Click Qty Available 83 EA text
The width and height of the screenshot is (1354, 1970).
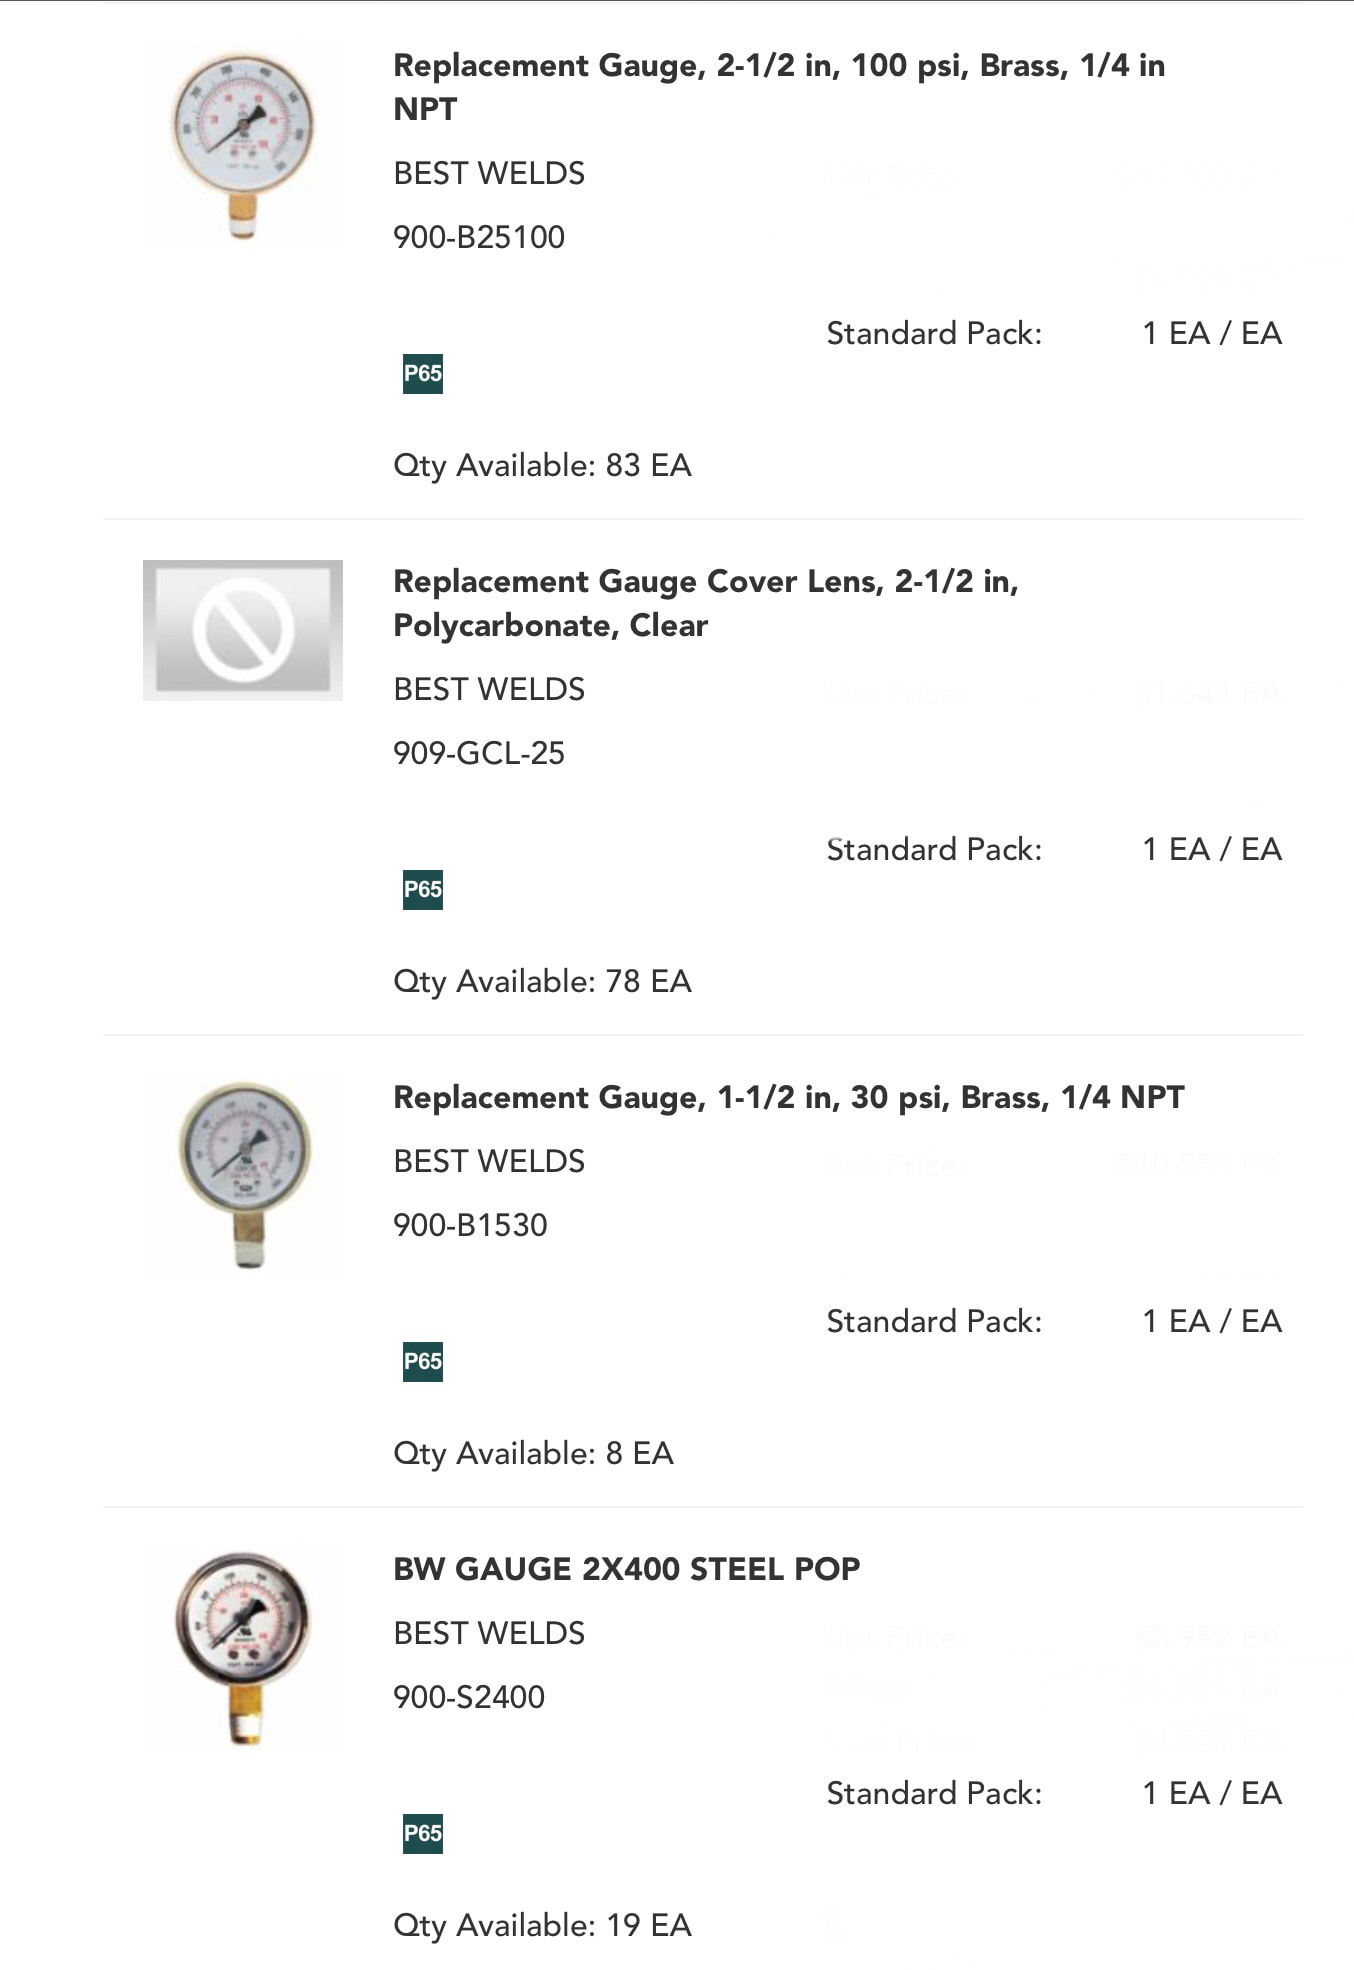pos(542,466)
